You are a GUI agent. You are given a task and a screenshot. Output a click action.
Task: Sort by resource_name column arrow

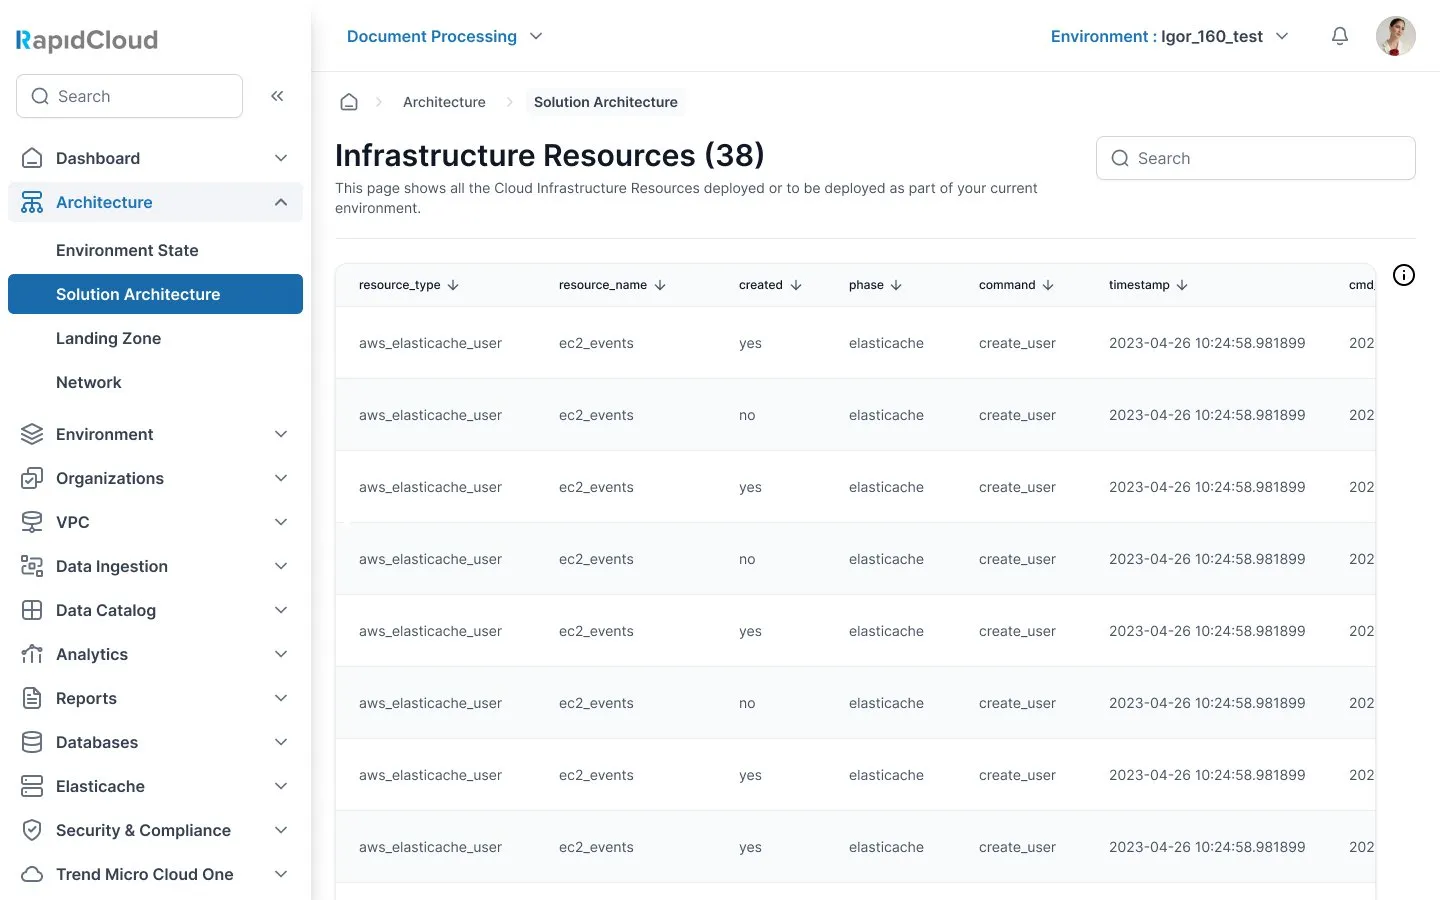click(660, 285)
